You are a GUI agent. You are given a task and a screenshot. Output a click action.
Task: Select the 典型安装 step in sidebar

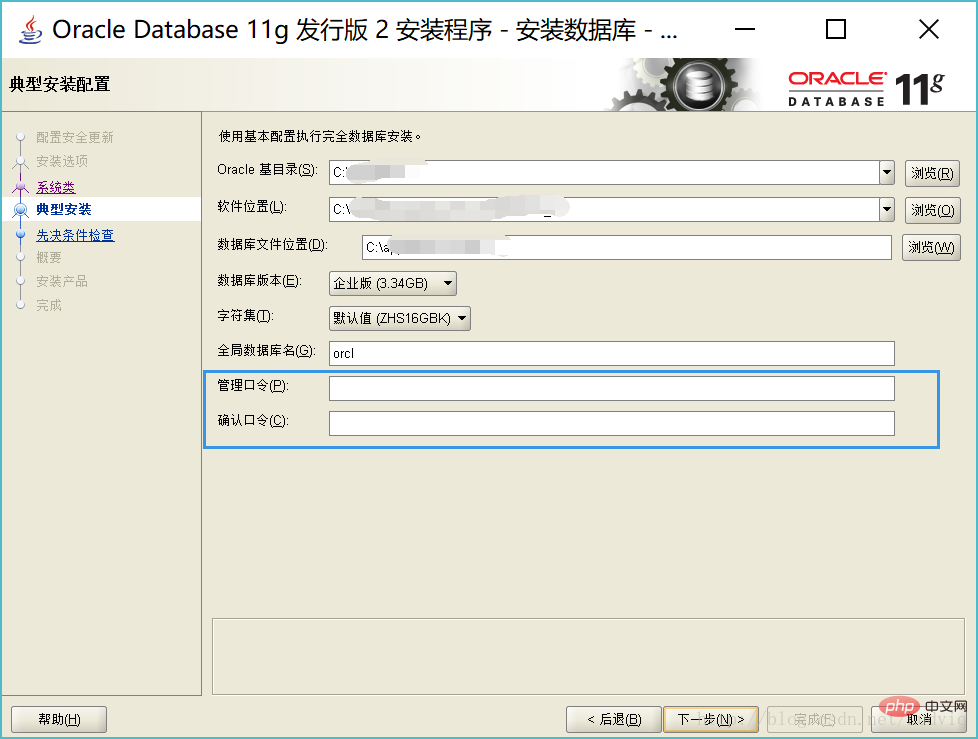(x=64, y=209)
